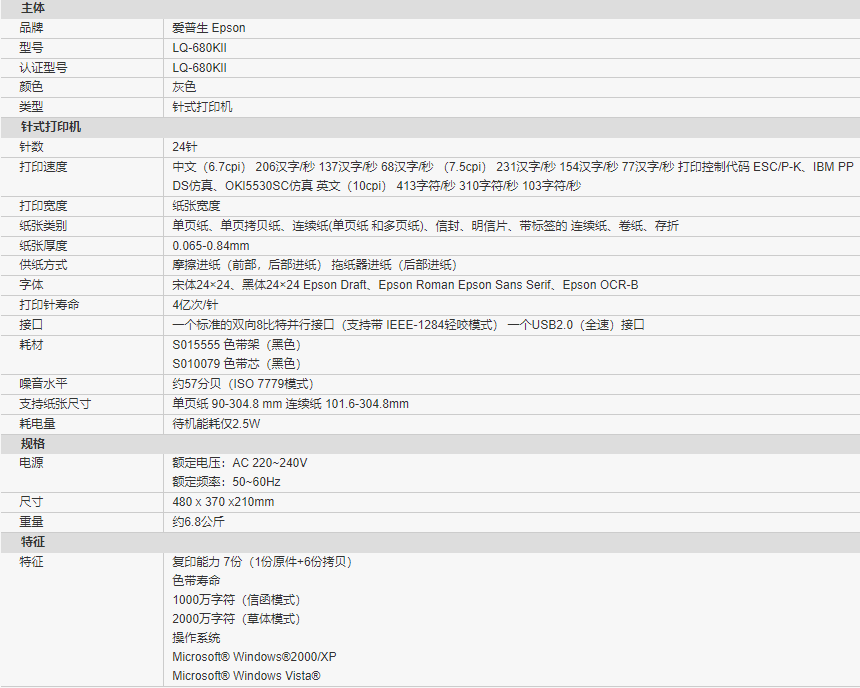Click the 针数 row label
This screenshot has height=688, width=860.
(x=31, y=146)
